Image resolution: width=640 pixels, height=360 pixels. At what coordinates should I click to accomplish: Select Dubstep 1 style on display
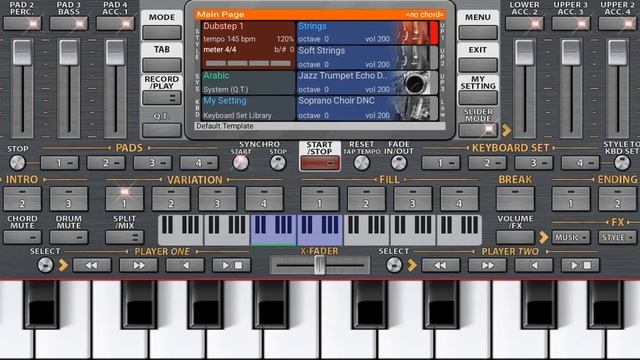[248, 45]
